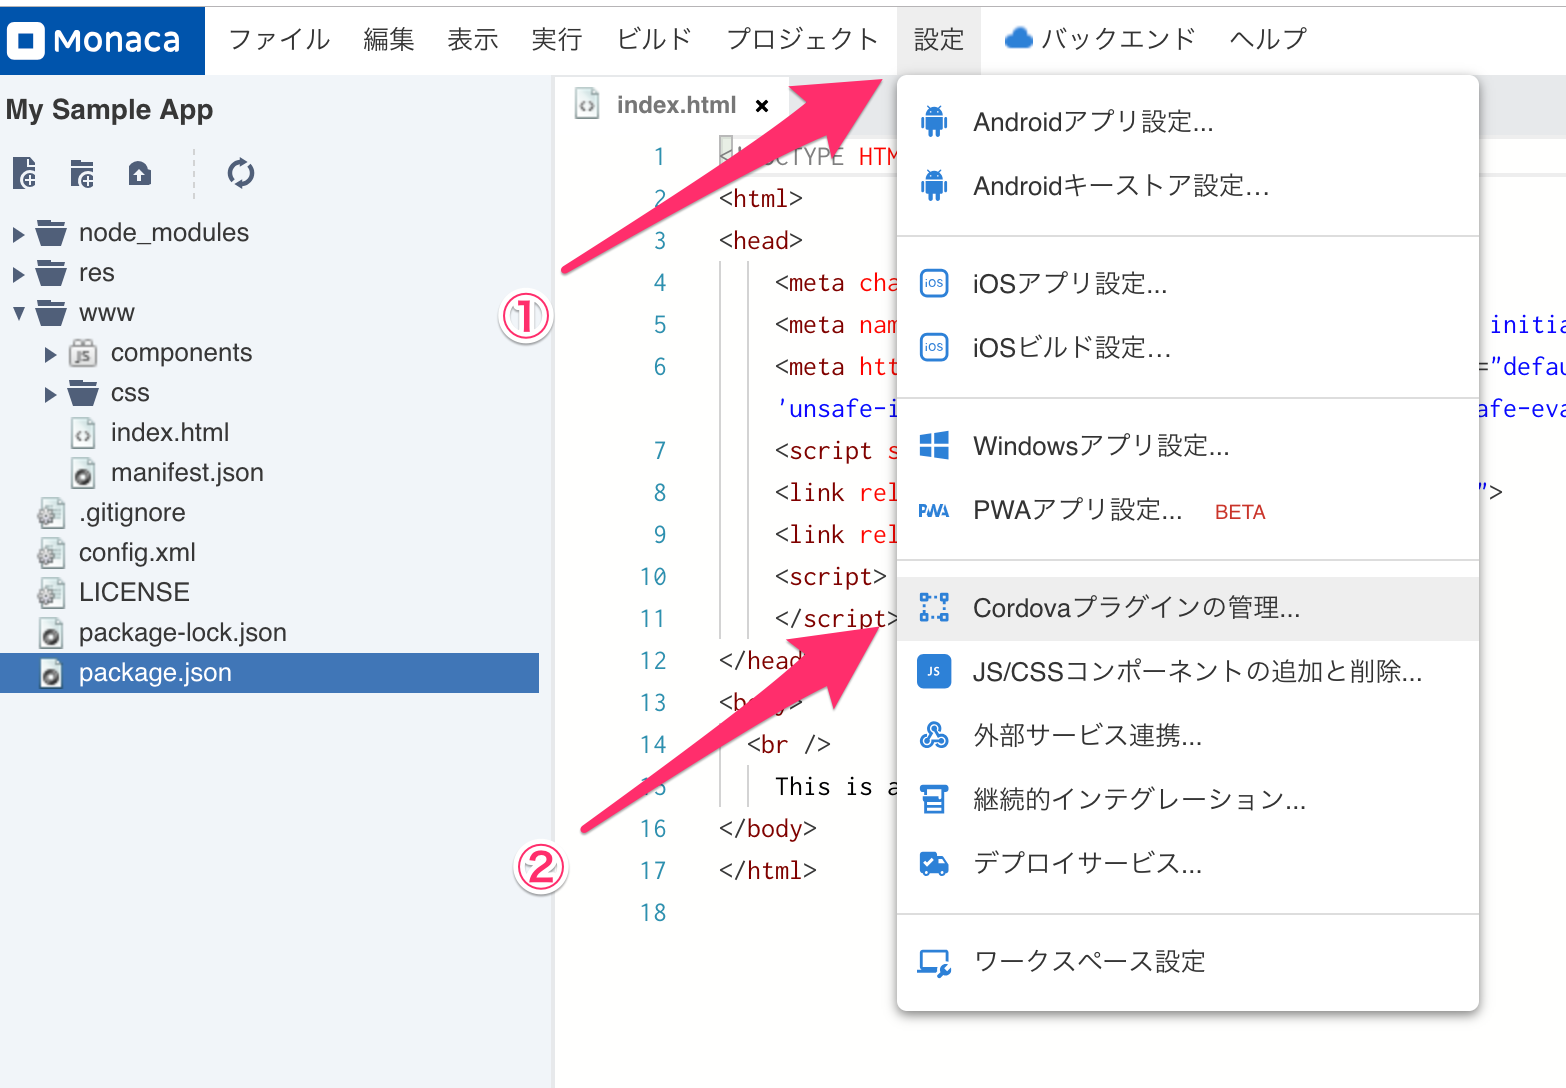This screenshot has width=1566, height=1088.
Task: Open the プロジェクト menu
Action: (x=802, y=39)
